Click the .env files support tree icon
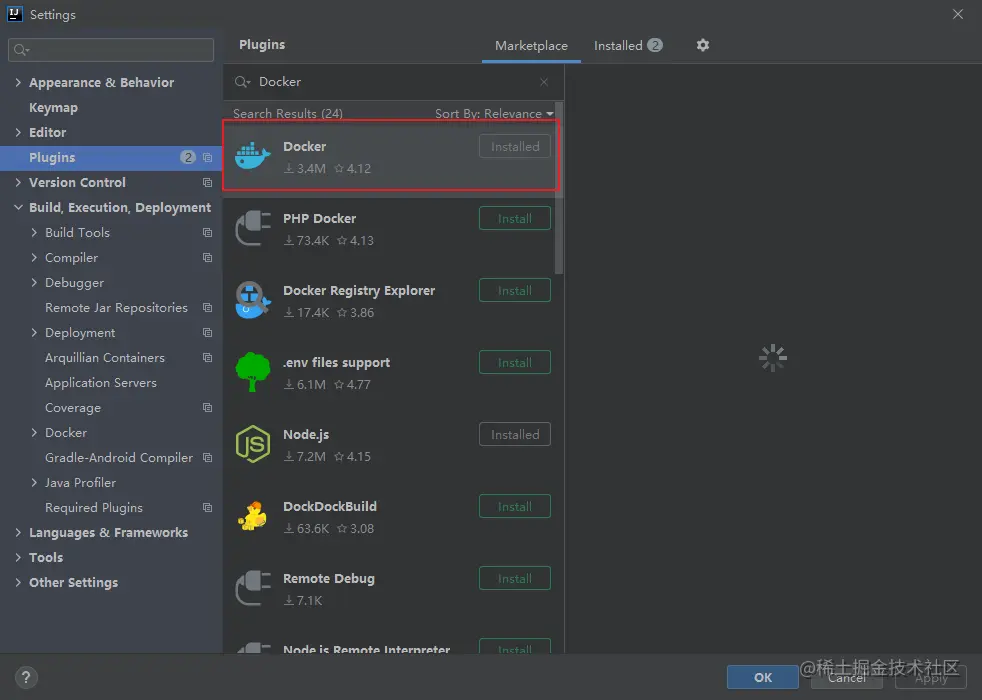982x700 pixels. [252, 372]
